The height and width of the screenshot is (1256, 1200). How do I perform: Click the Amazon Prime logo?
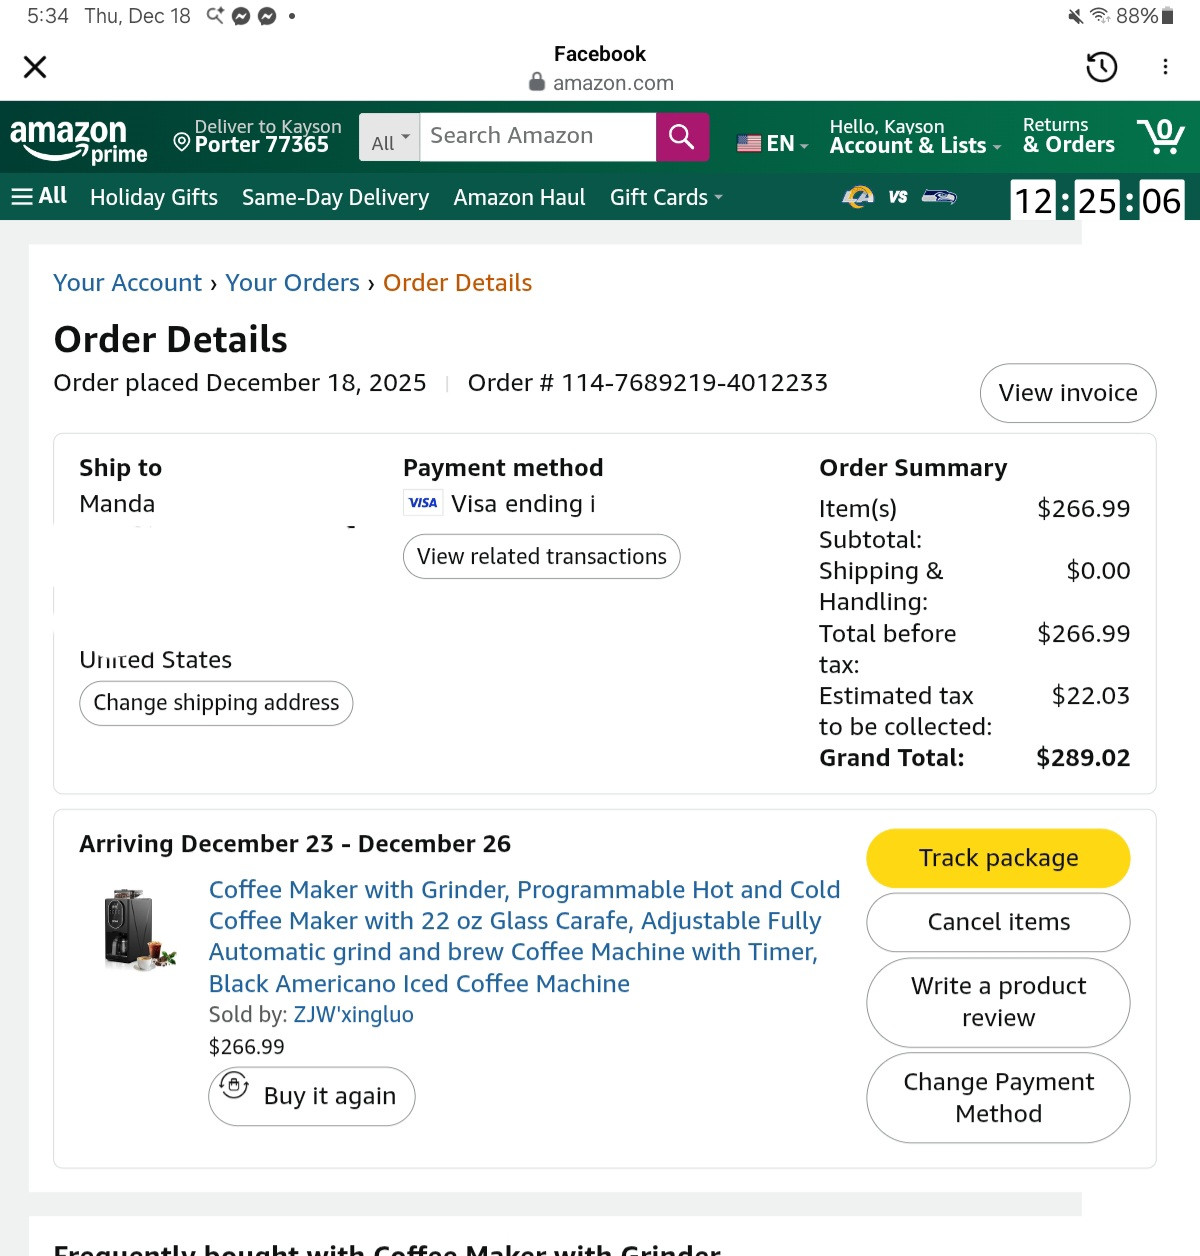click(x=79, y=140)
